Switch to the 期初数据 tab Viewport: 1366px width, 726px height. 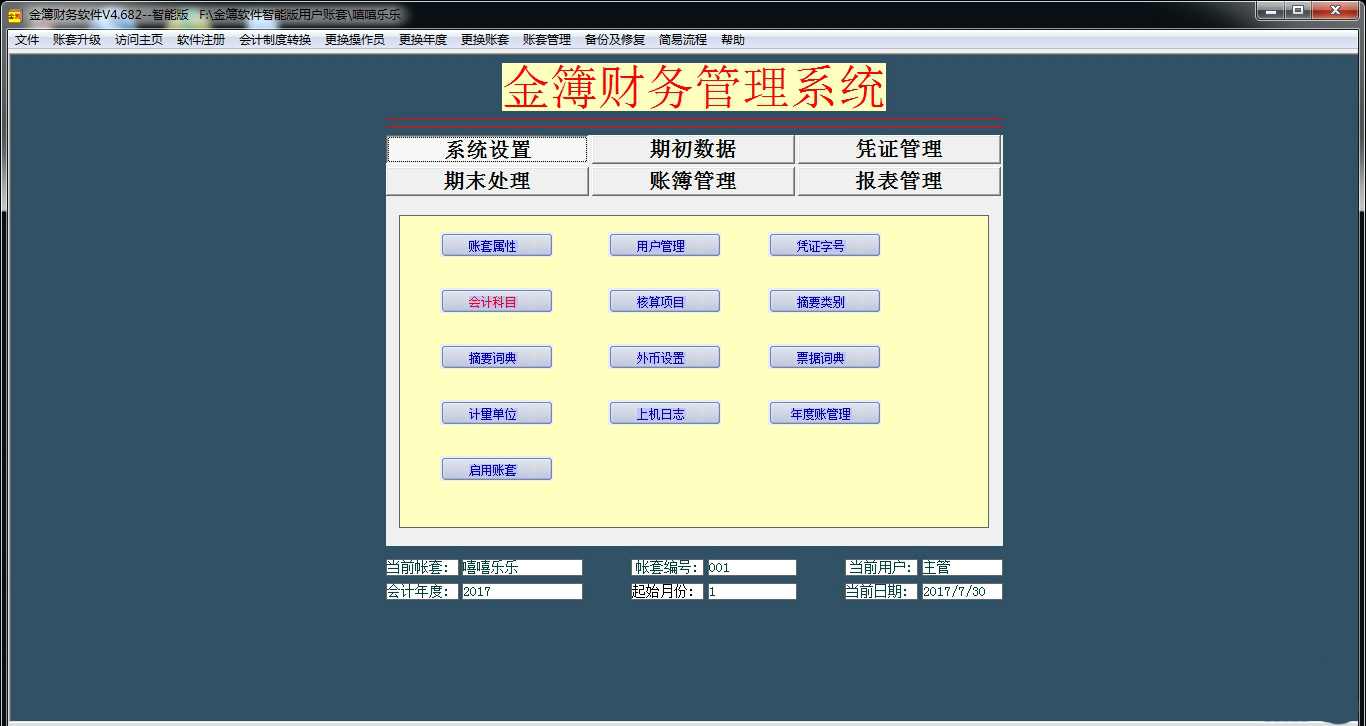click(x=693, y=149)
